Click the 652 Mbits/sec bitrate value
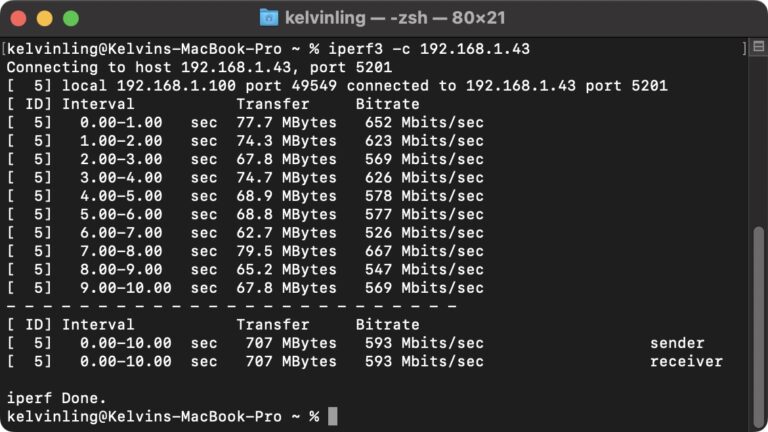Screen dimensions: 768x432 click(x=424, y=122)
